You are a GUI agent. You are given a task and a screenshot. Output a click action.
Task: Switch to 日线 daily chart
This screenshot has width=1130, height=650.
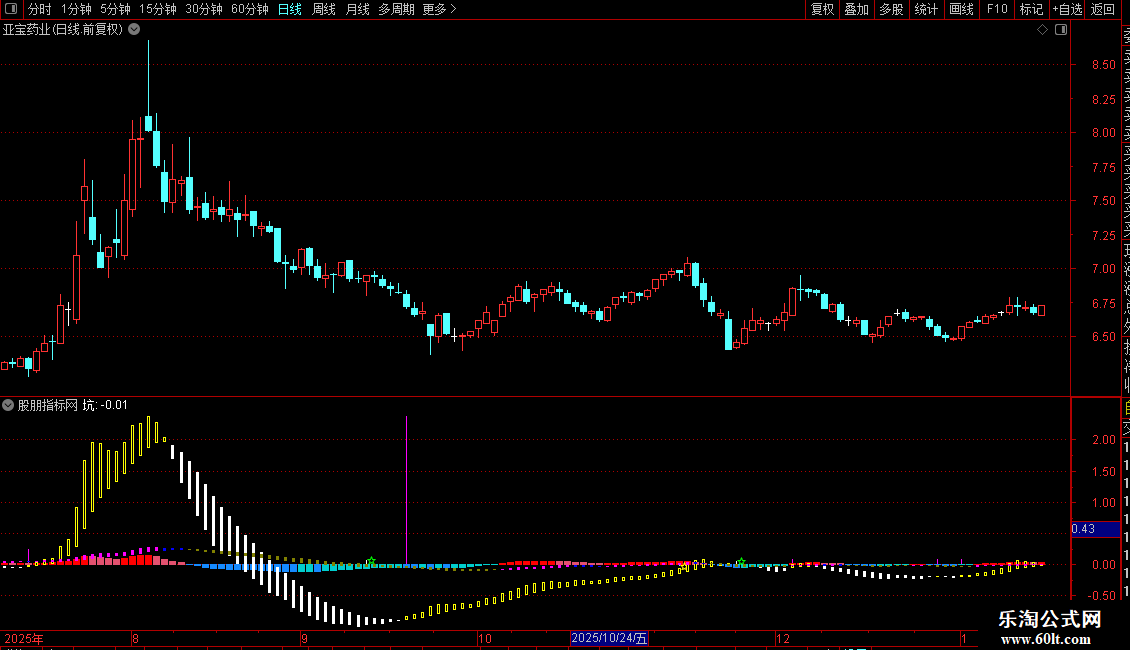pyautogui.click(x=290, y=9)
